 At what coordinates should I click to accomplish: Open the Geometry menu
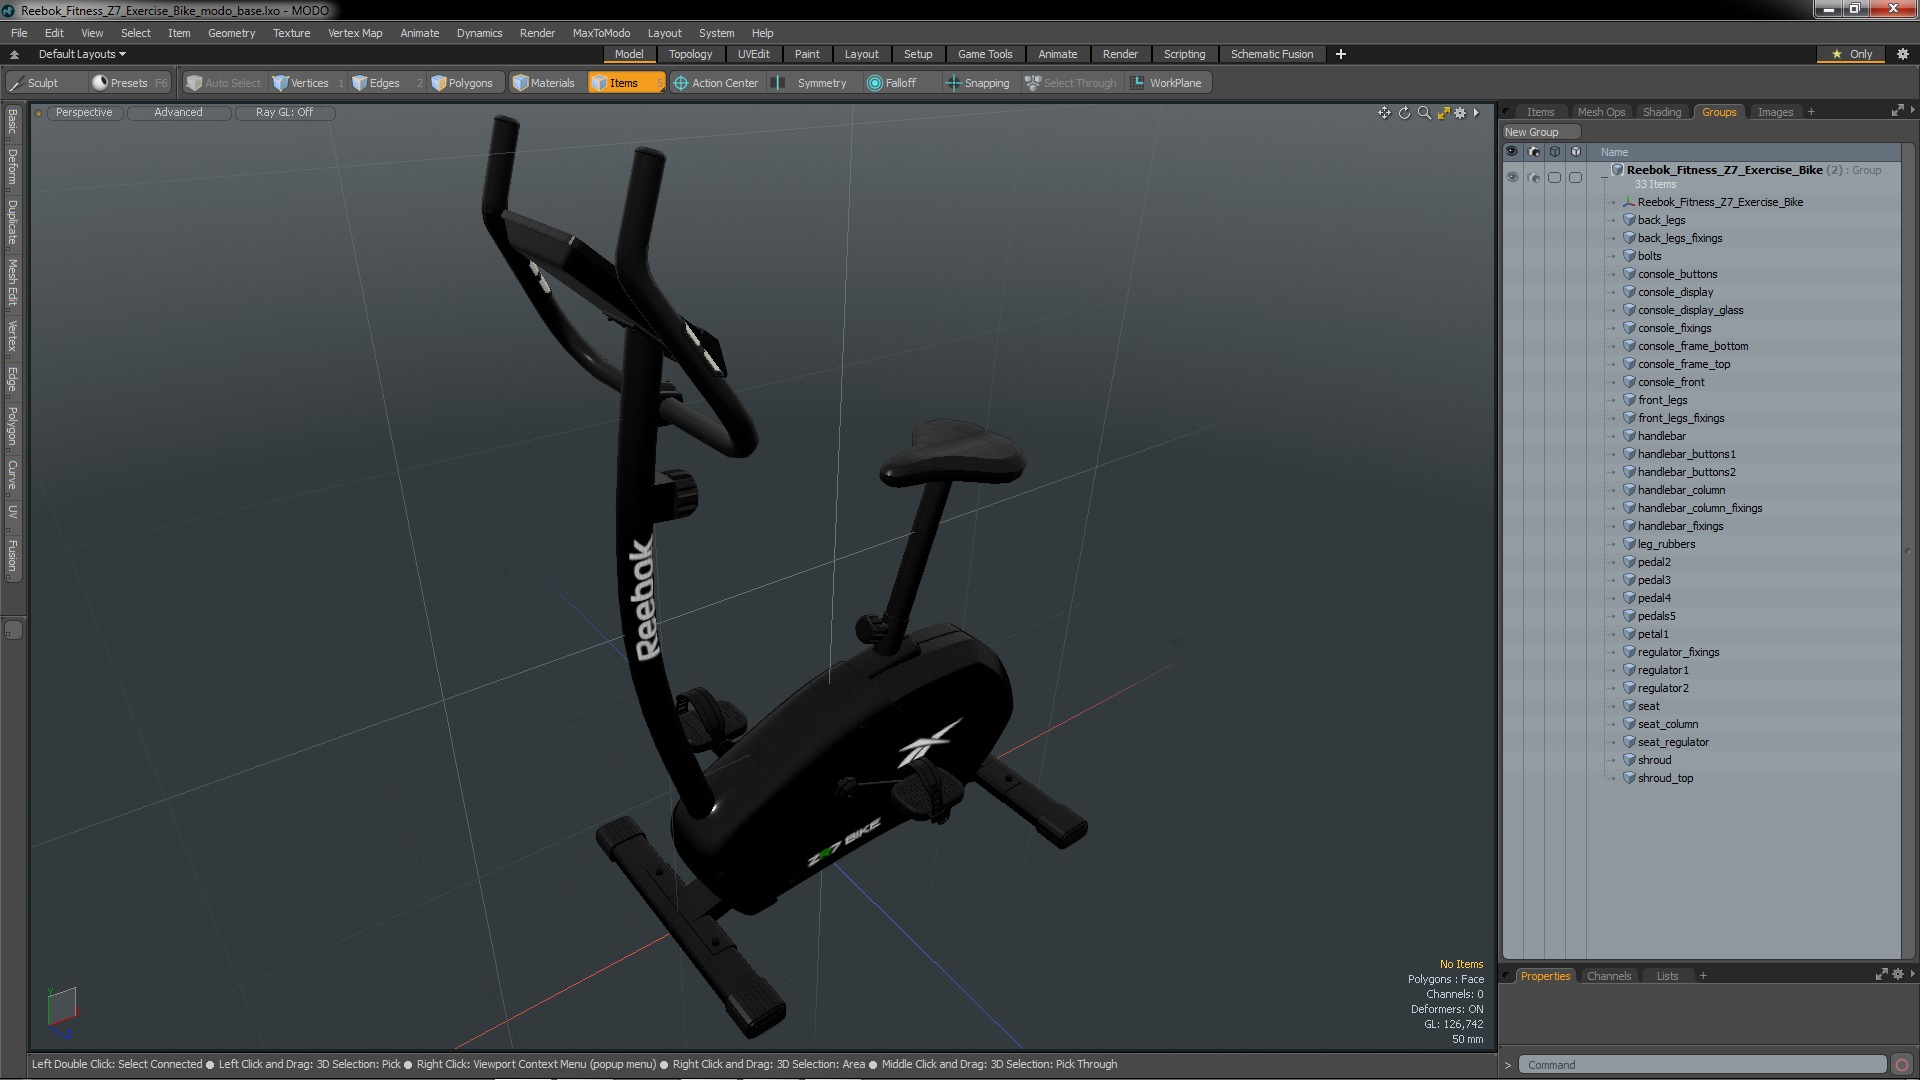click(231, 33)
